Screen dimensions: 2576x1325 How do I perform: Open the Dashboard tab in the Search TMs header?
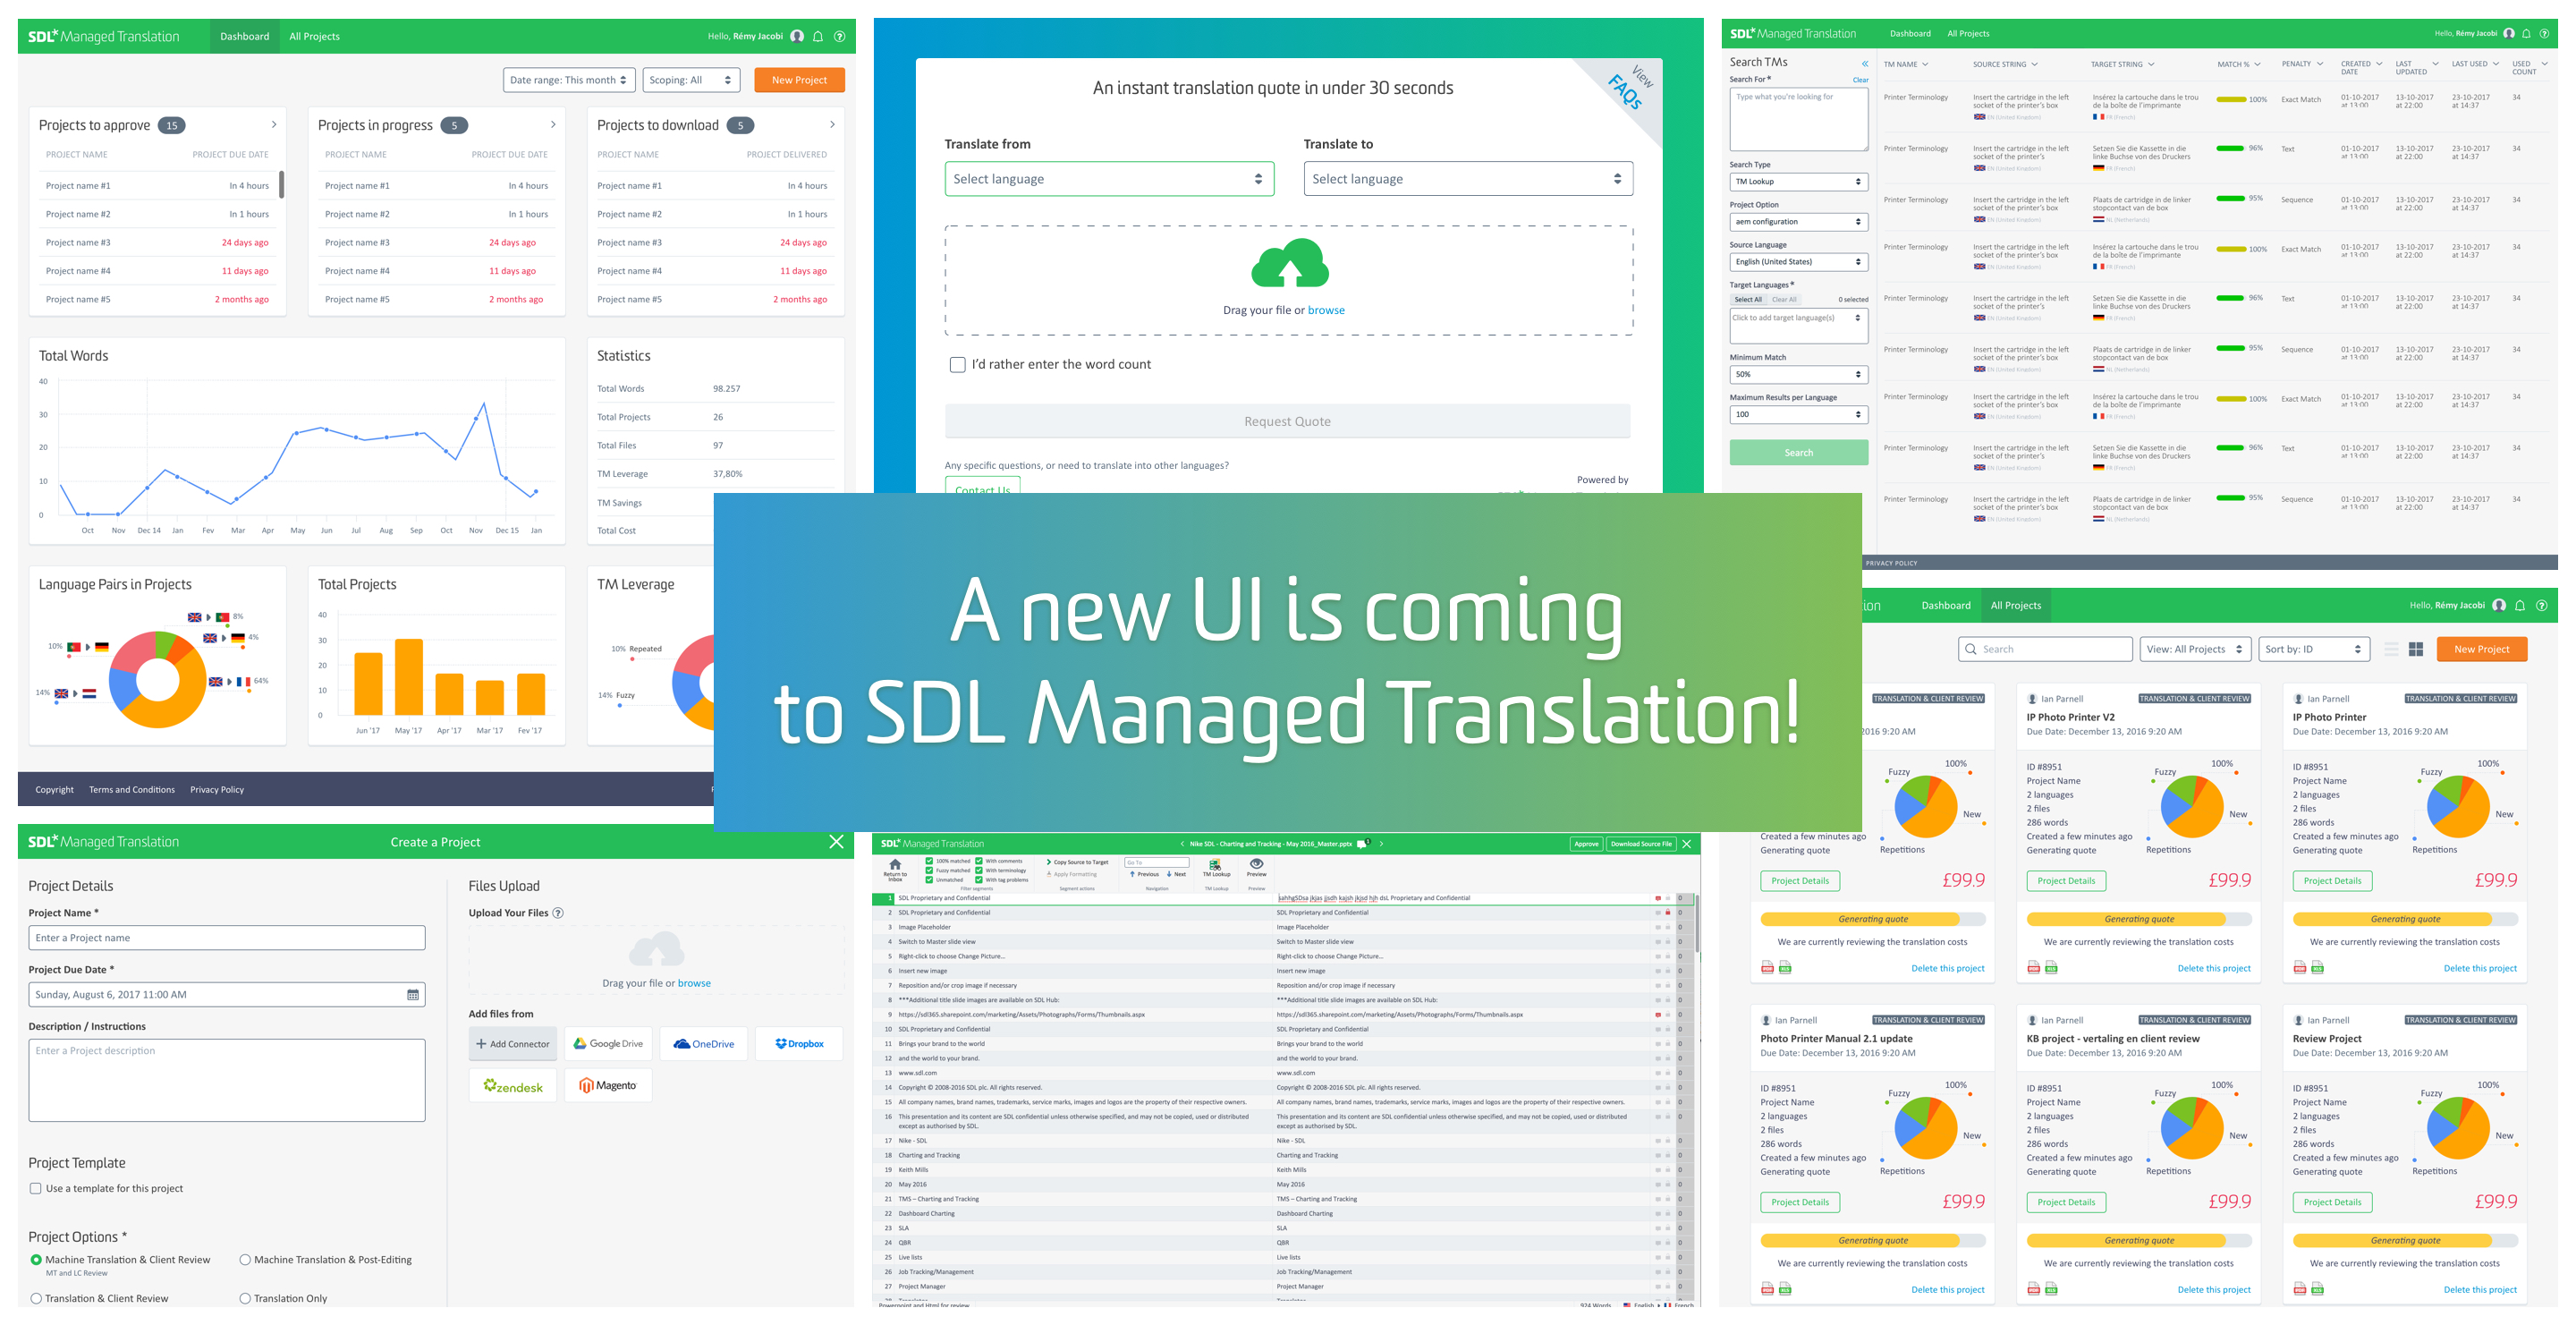(x=1910, y=33)
